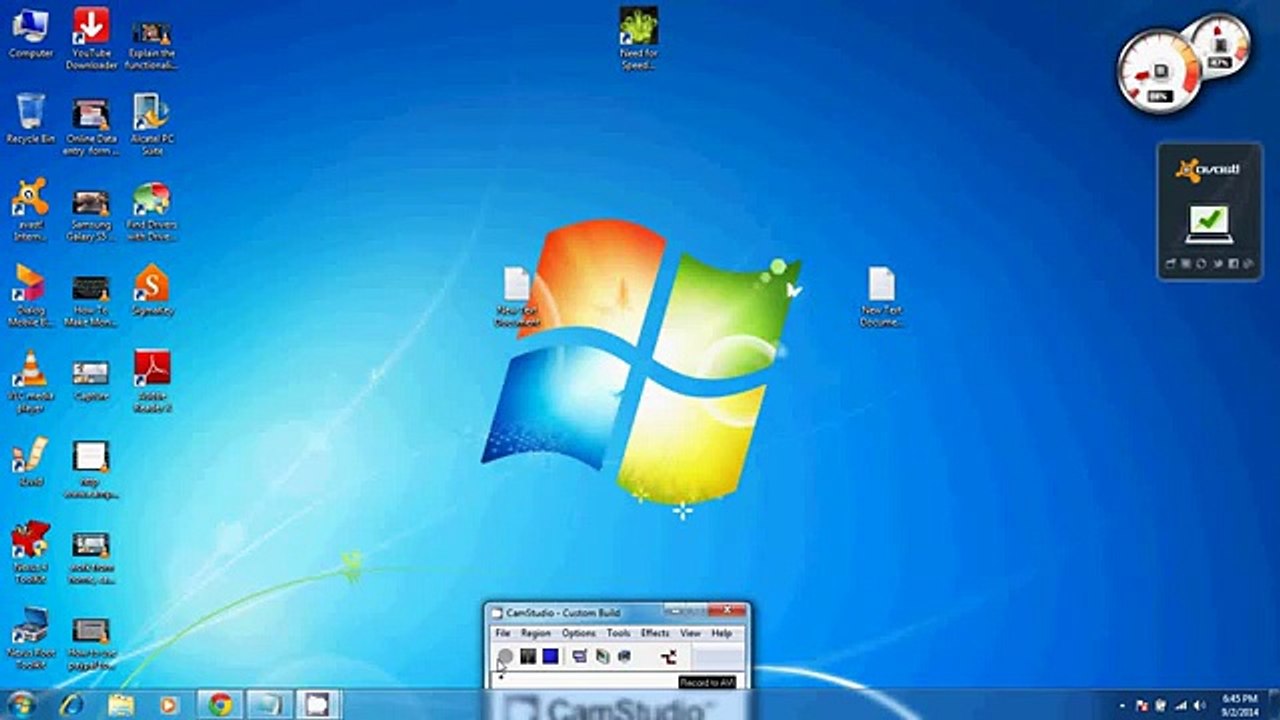1280x720 pixels.
Task: Click the taskbar clock showing 6:45 PM
Action: [x=1240, y=704]
